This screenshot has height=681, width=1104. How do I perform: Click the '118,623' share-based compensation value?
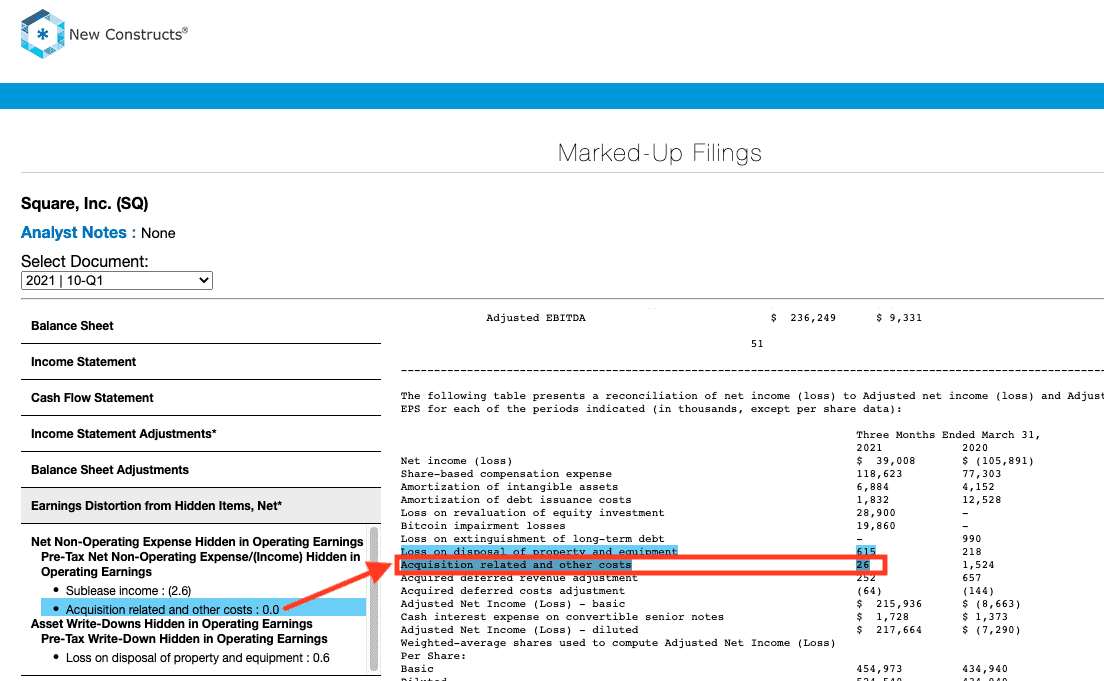click(879, 474)
